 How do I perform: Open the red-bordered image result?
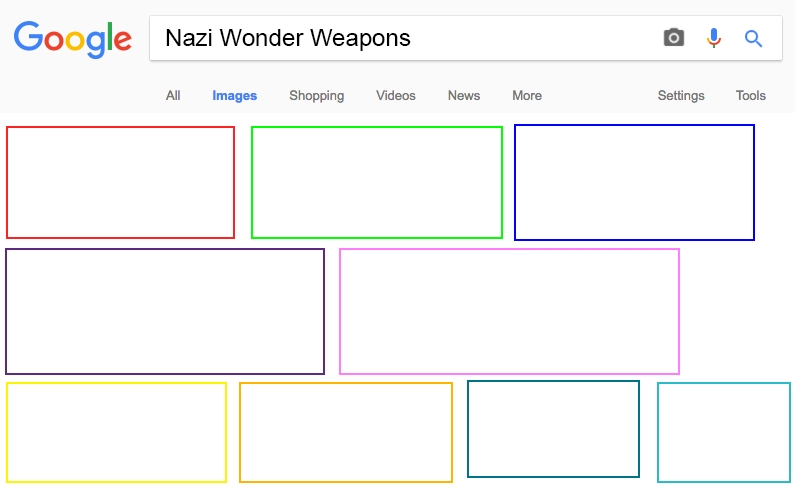[120, 182]
